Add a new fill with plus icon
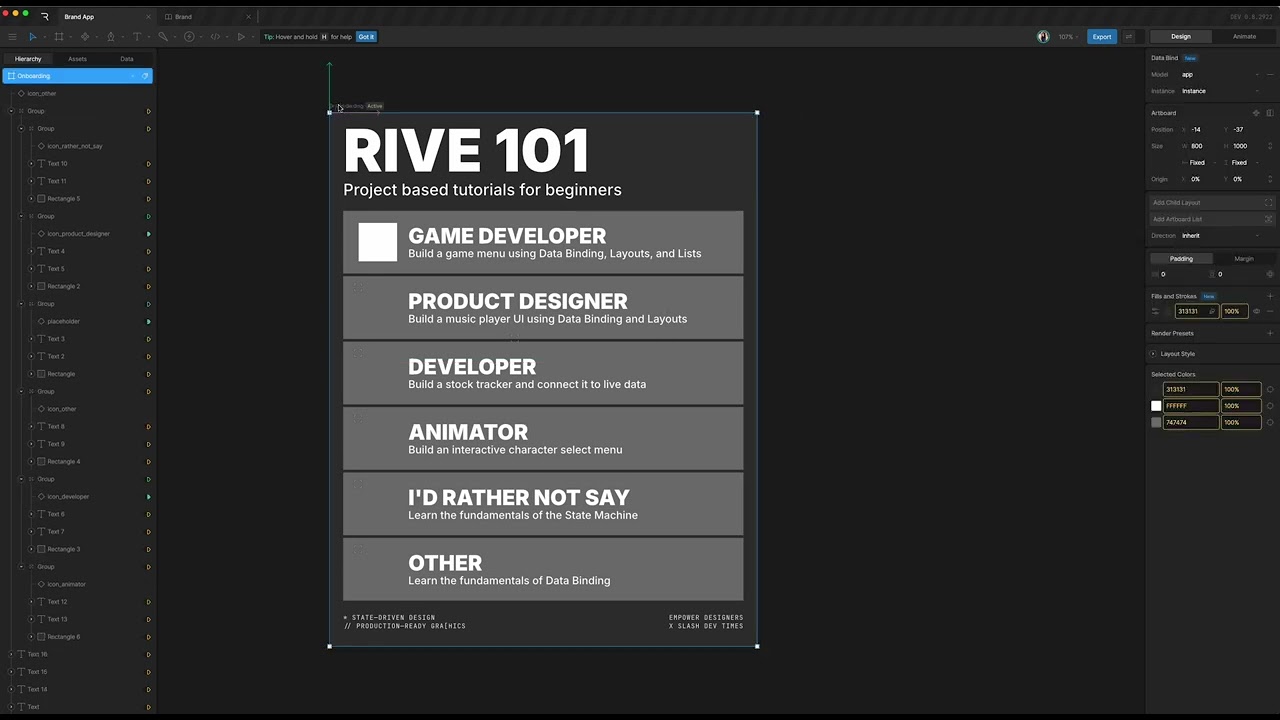Image resolution: width=1280 pixels, height=720 pixels. click(x=1270, y=296)
